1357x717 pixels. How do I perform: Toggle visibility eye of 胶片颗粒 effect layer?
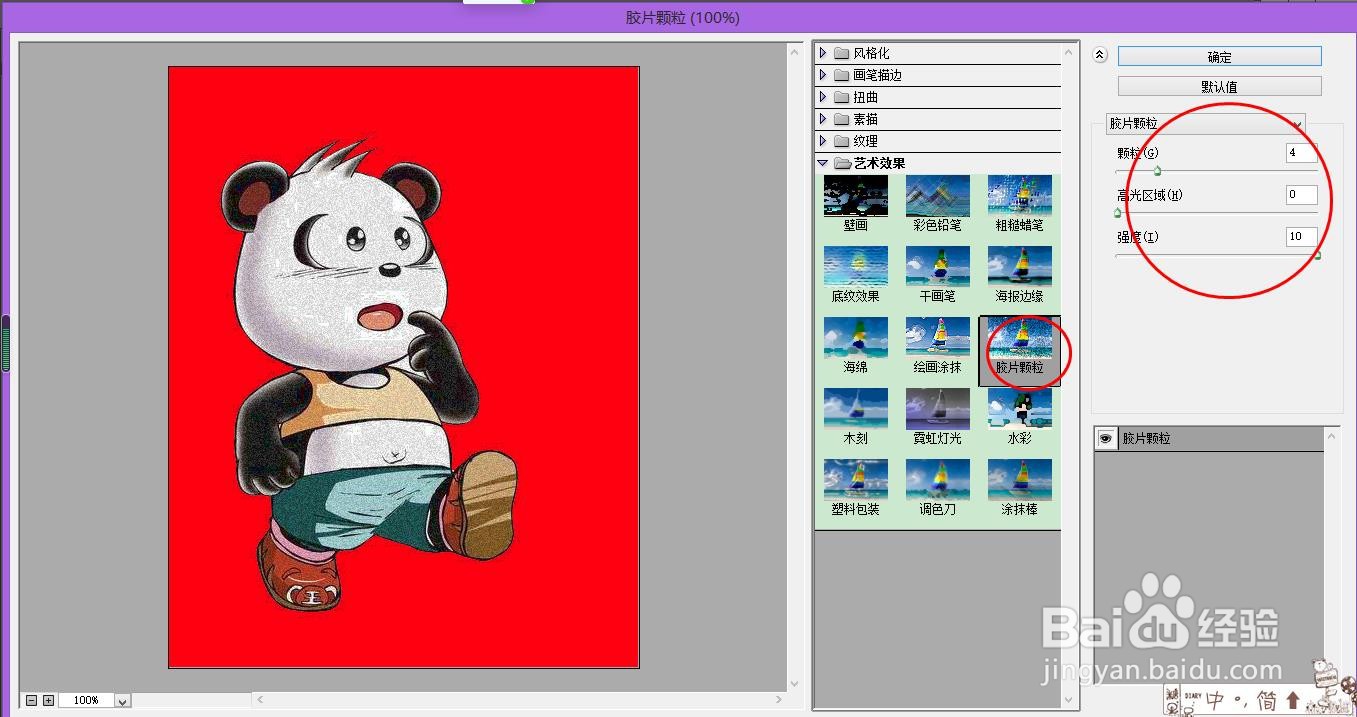pyautogui.click(x=1106, y=439)
